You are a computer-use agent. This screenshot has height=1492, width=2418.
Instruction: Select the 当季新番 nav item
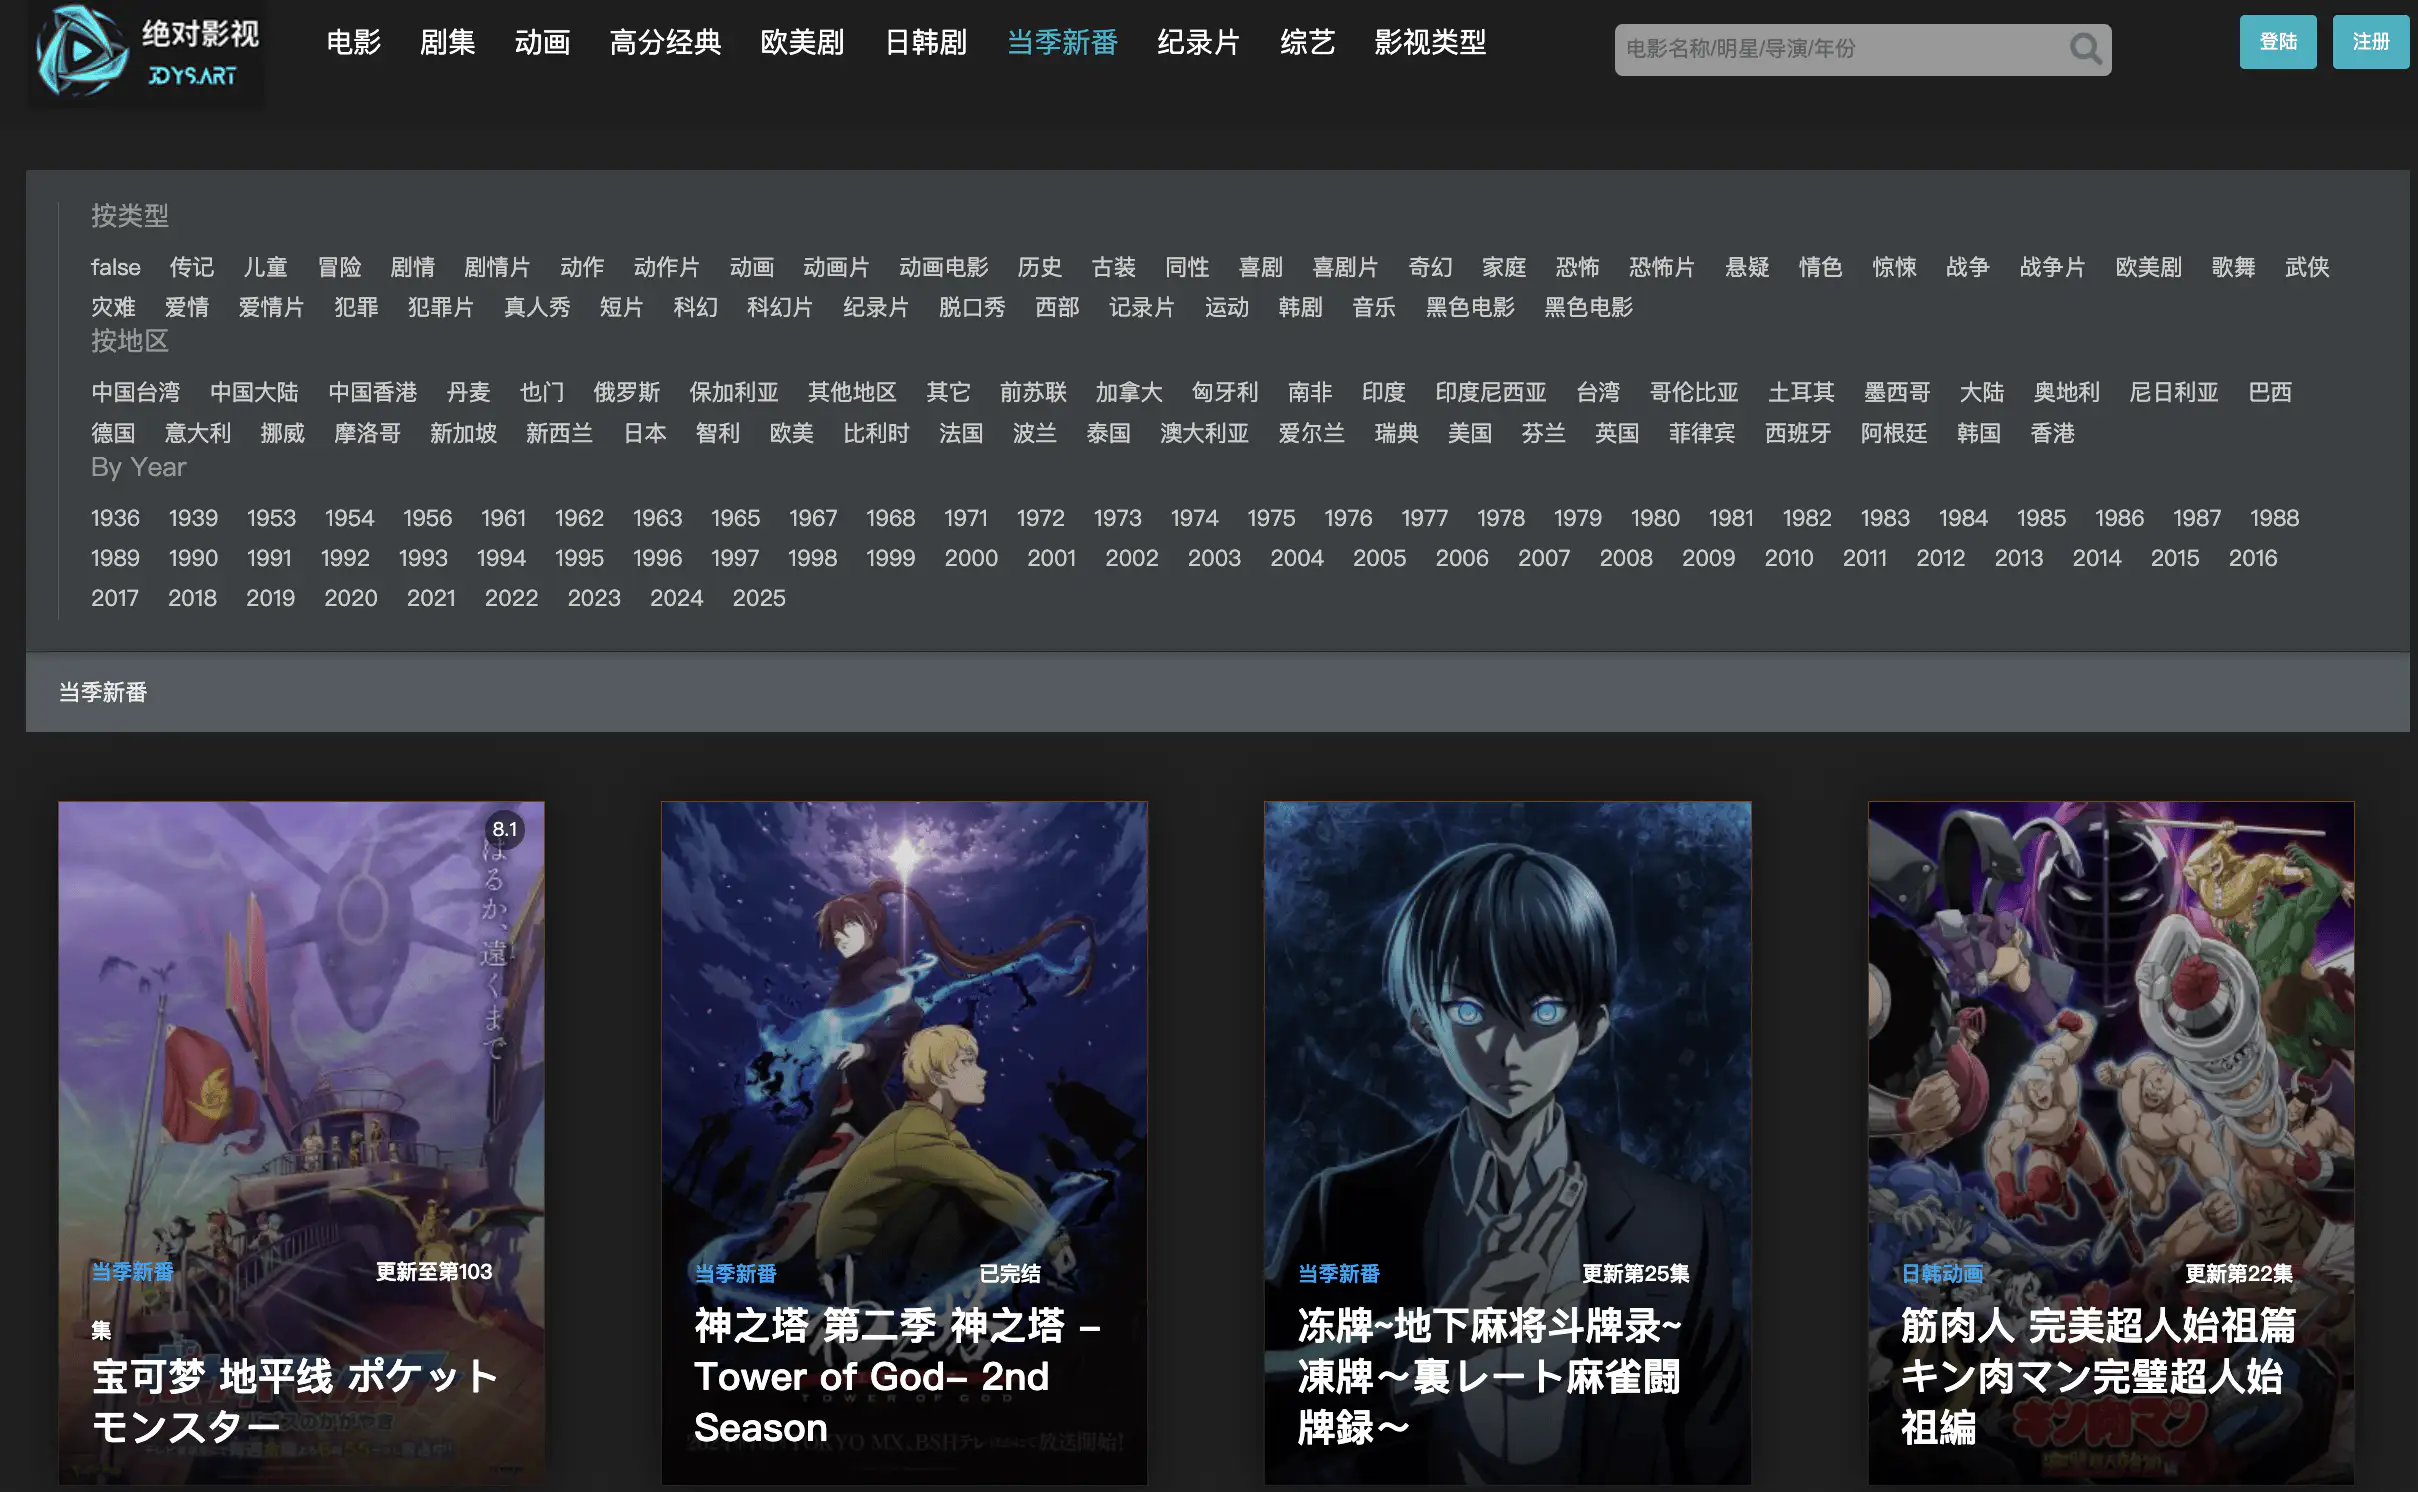1062,42
